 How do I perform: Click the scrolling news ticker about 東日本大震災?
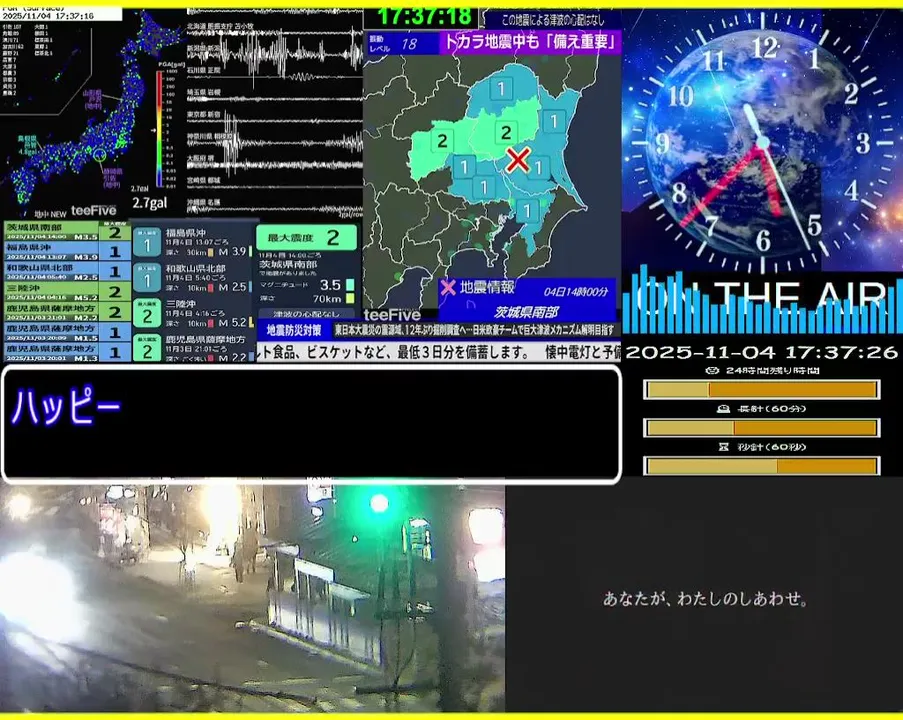[x=476, y=330]
